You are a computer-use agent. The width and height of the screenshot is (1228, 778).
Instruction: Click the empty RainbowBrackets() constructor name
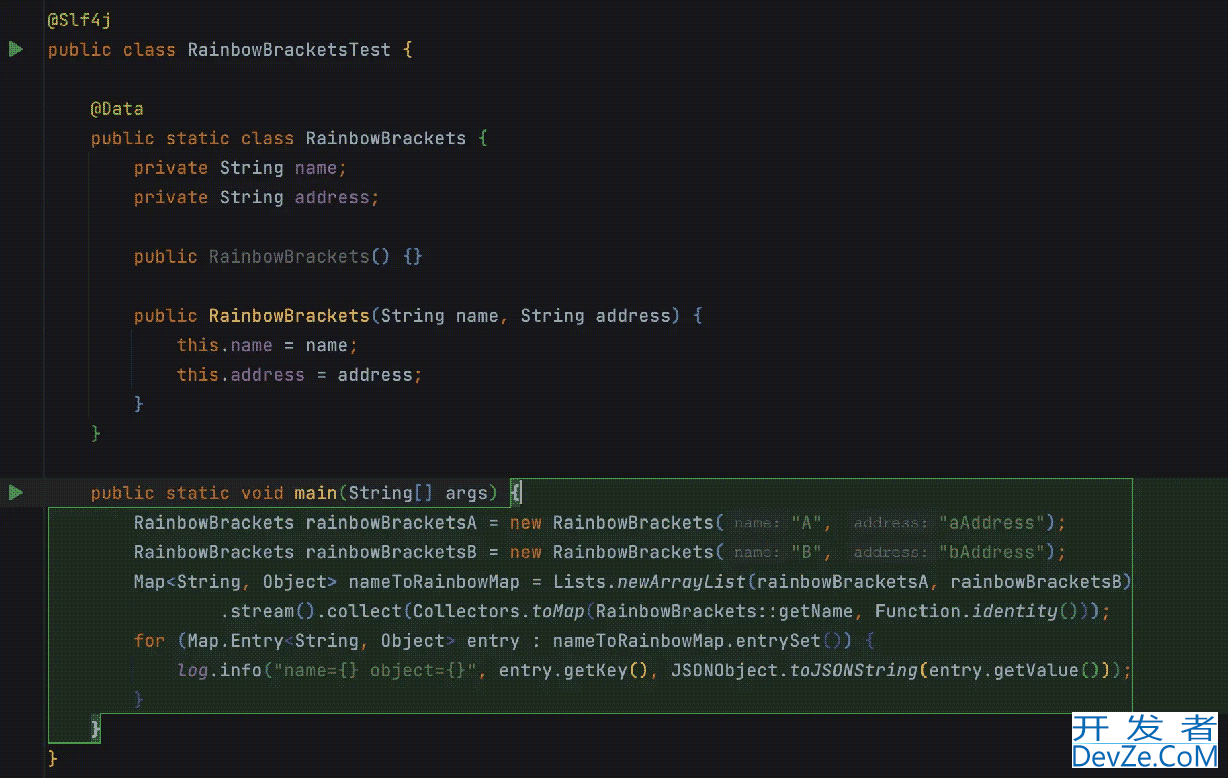288,257
